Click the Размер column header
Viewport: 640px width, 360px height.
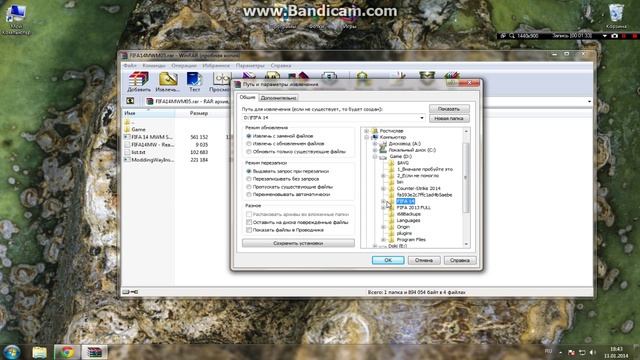coord(199,113)
